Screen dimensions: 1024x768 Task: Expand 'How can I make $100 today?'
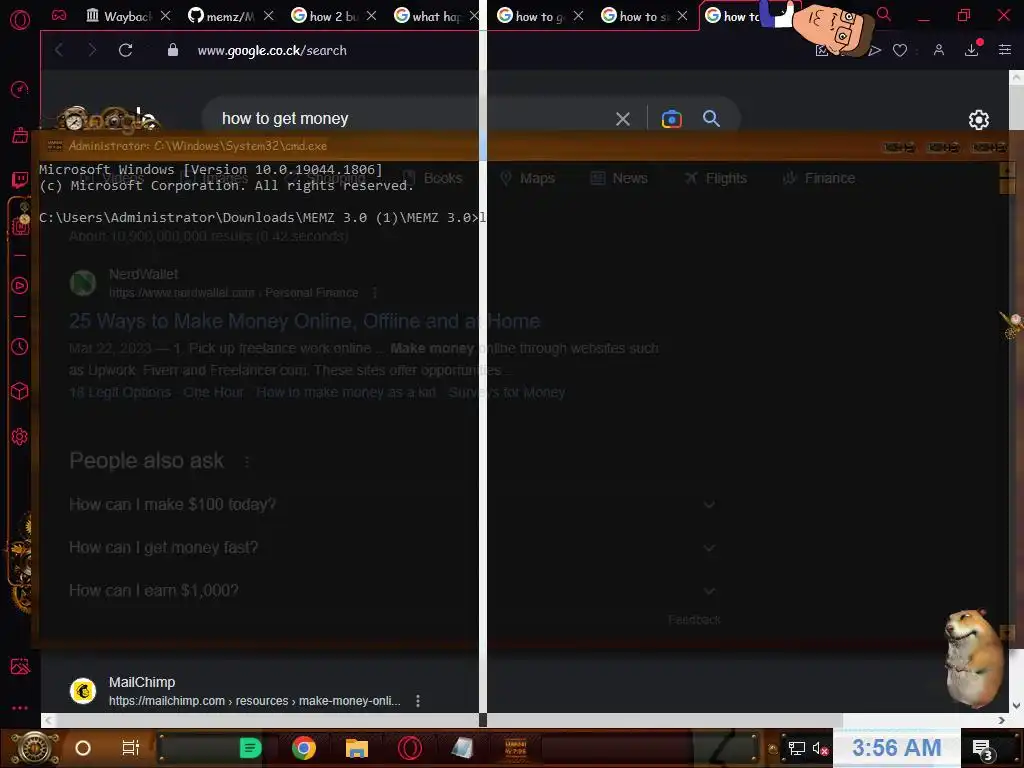click(392, 504)
